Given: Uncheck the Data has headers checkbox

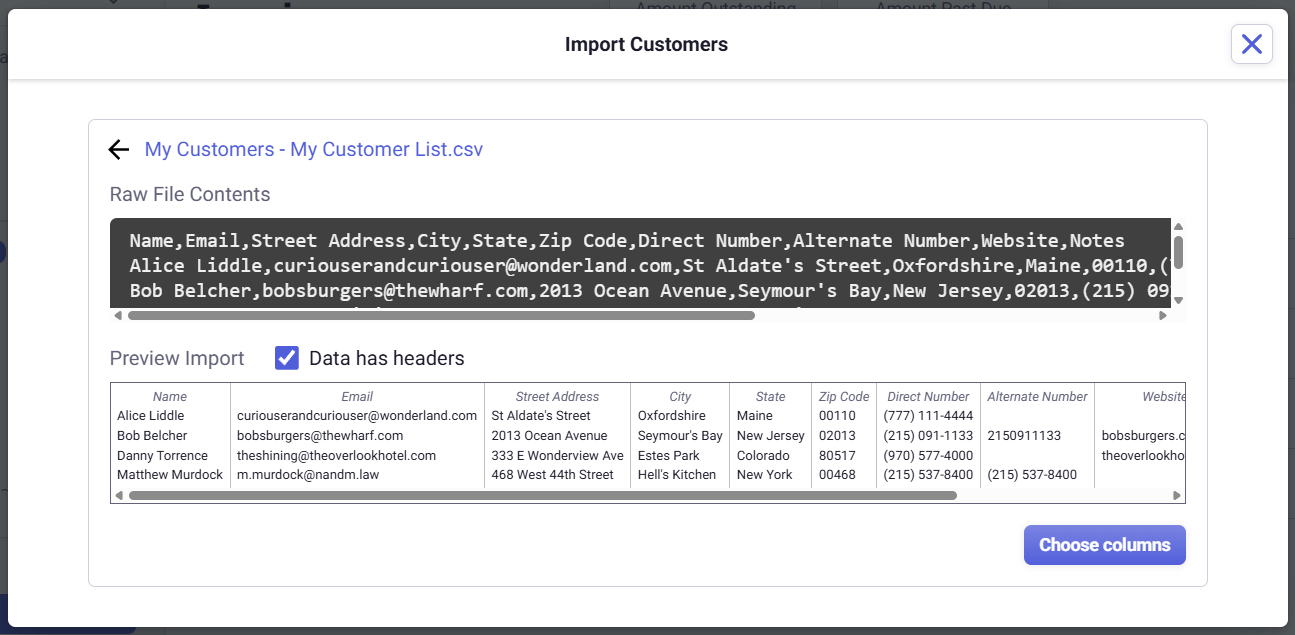Looking at the screenshot, I should [x=287, y=358].
